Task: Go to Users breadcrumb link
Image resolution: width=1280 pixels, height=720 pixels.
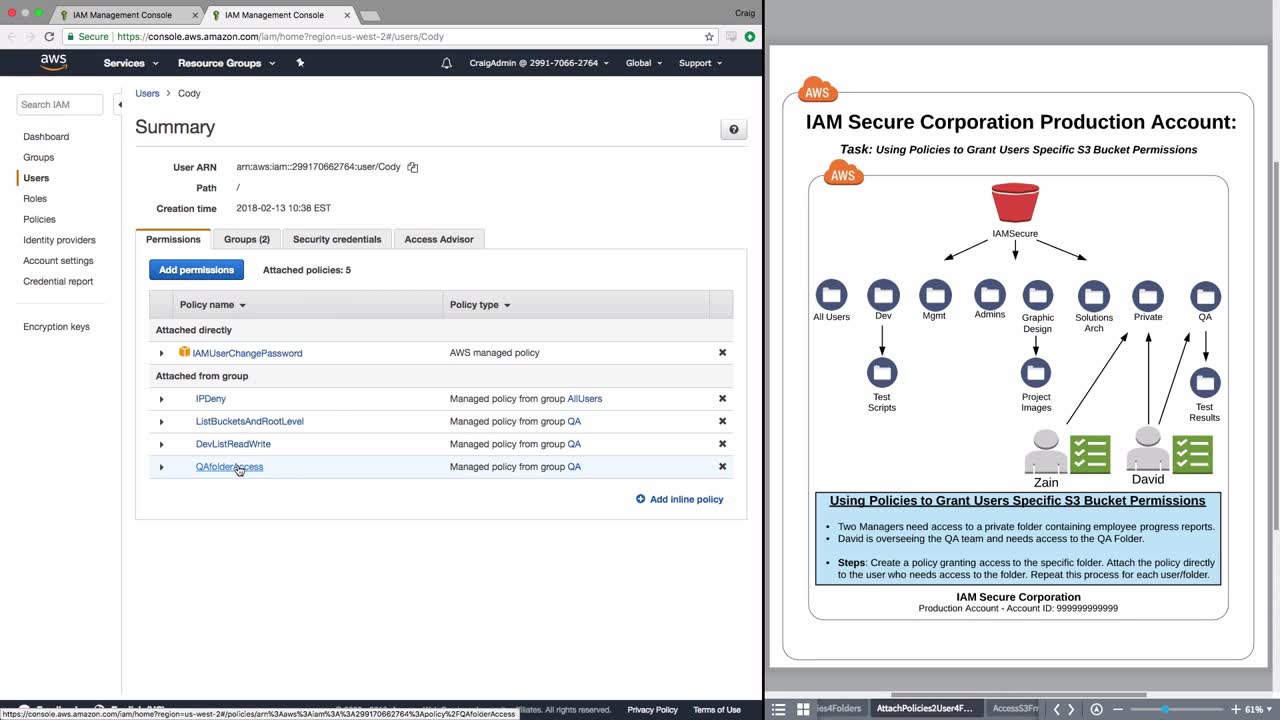Action: (x=147, y=93)
